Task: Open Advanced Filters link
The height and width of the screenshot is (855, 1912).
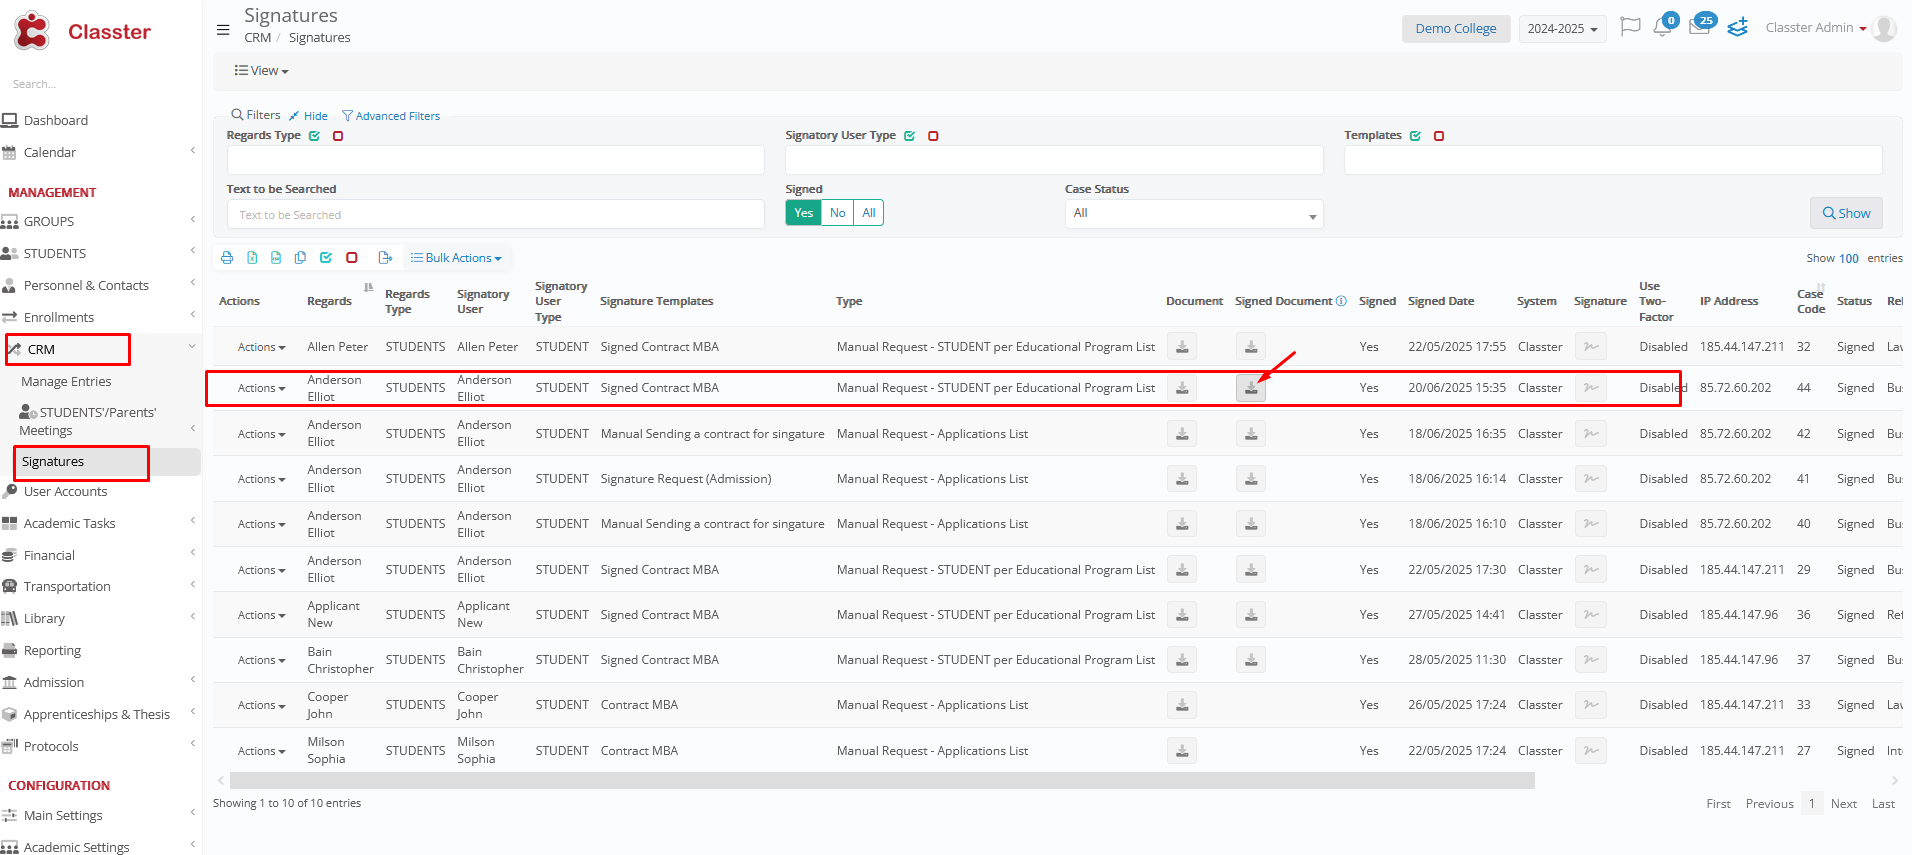Action: [x=391, y=116]
